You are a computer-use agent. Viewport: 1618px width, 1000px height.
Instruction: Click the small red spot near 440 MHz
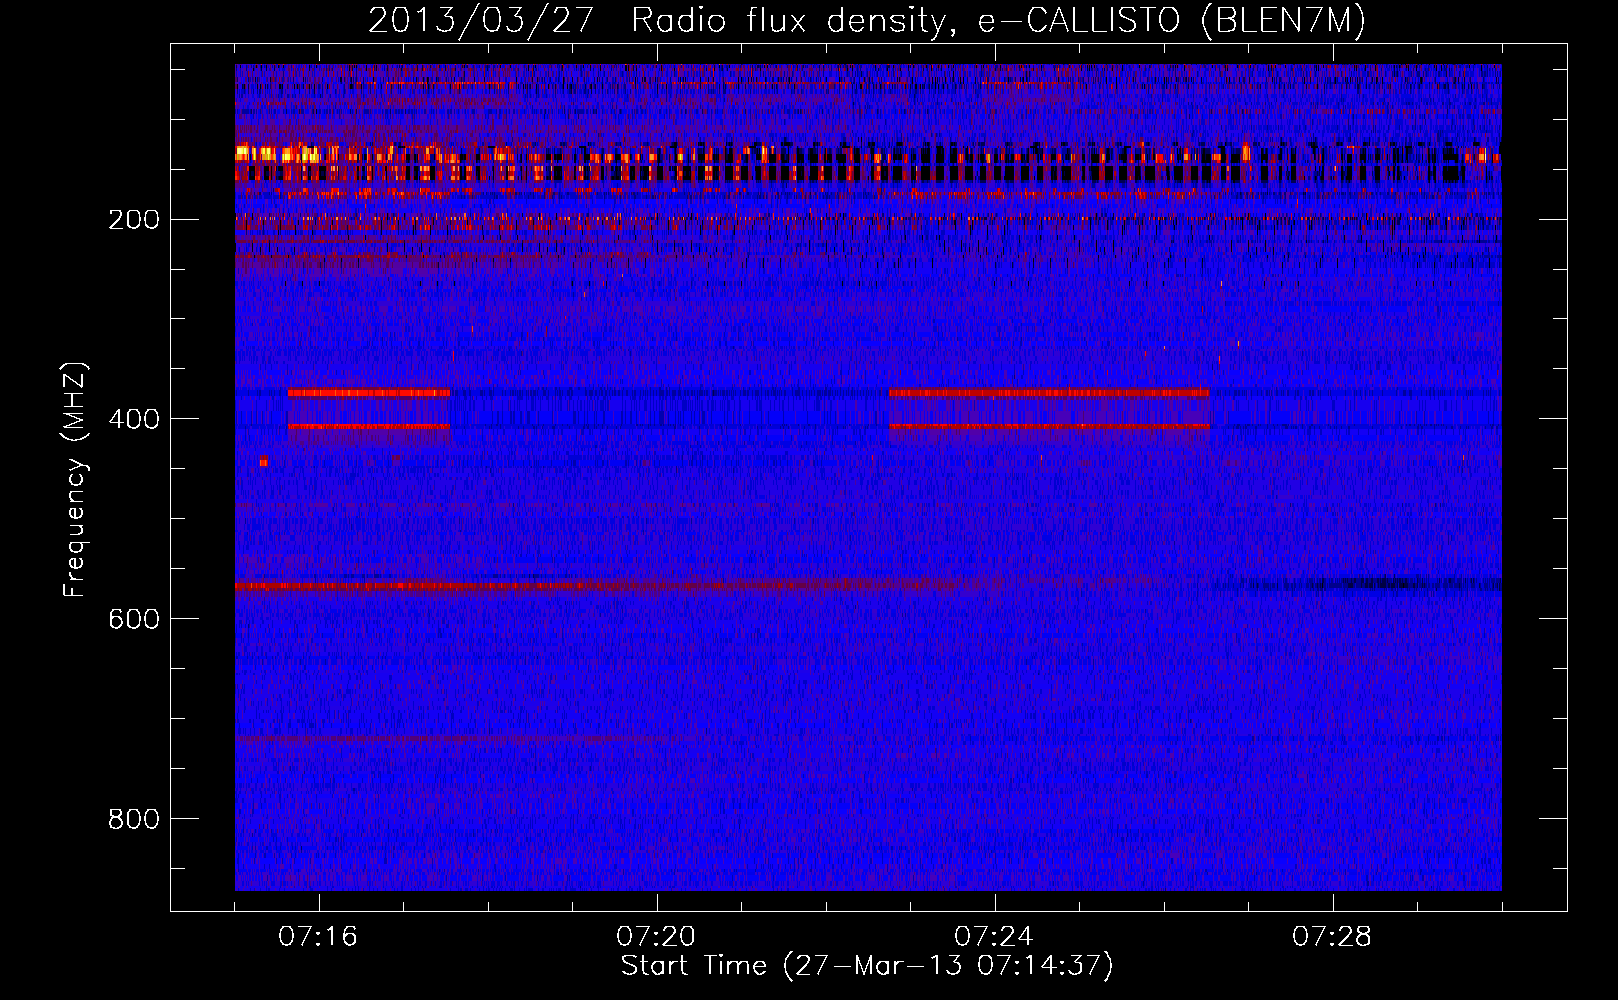click(x=263, y=461)
